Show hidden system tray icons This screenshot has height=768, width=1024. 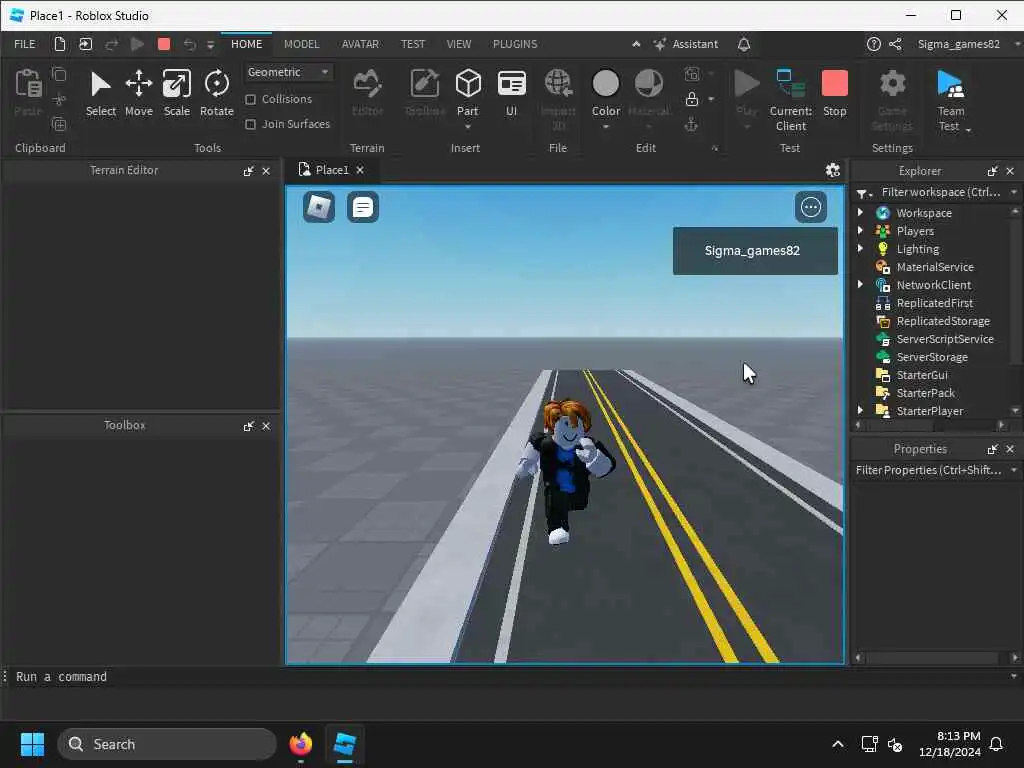point(837,744)
